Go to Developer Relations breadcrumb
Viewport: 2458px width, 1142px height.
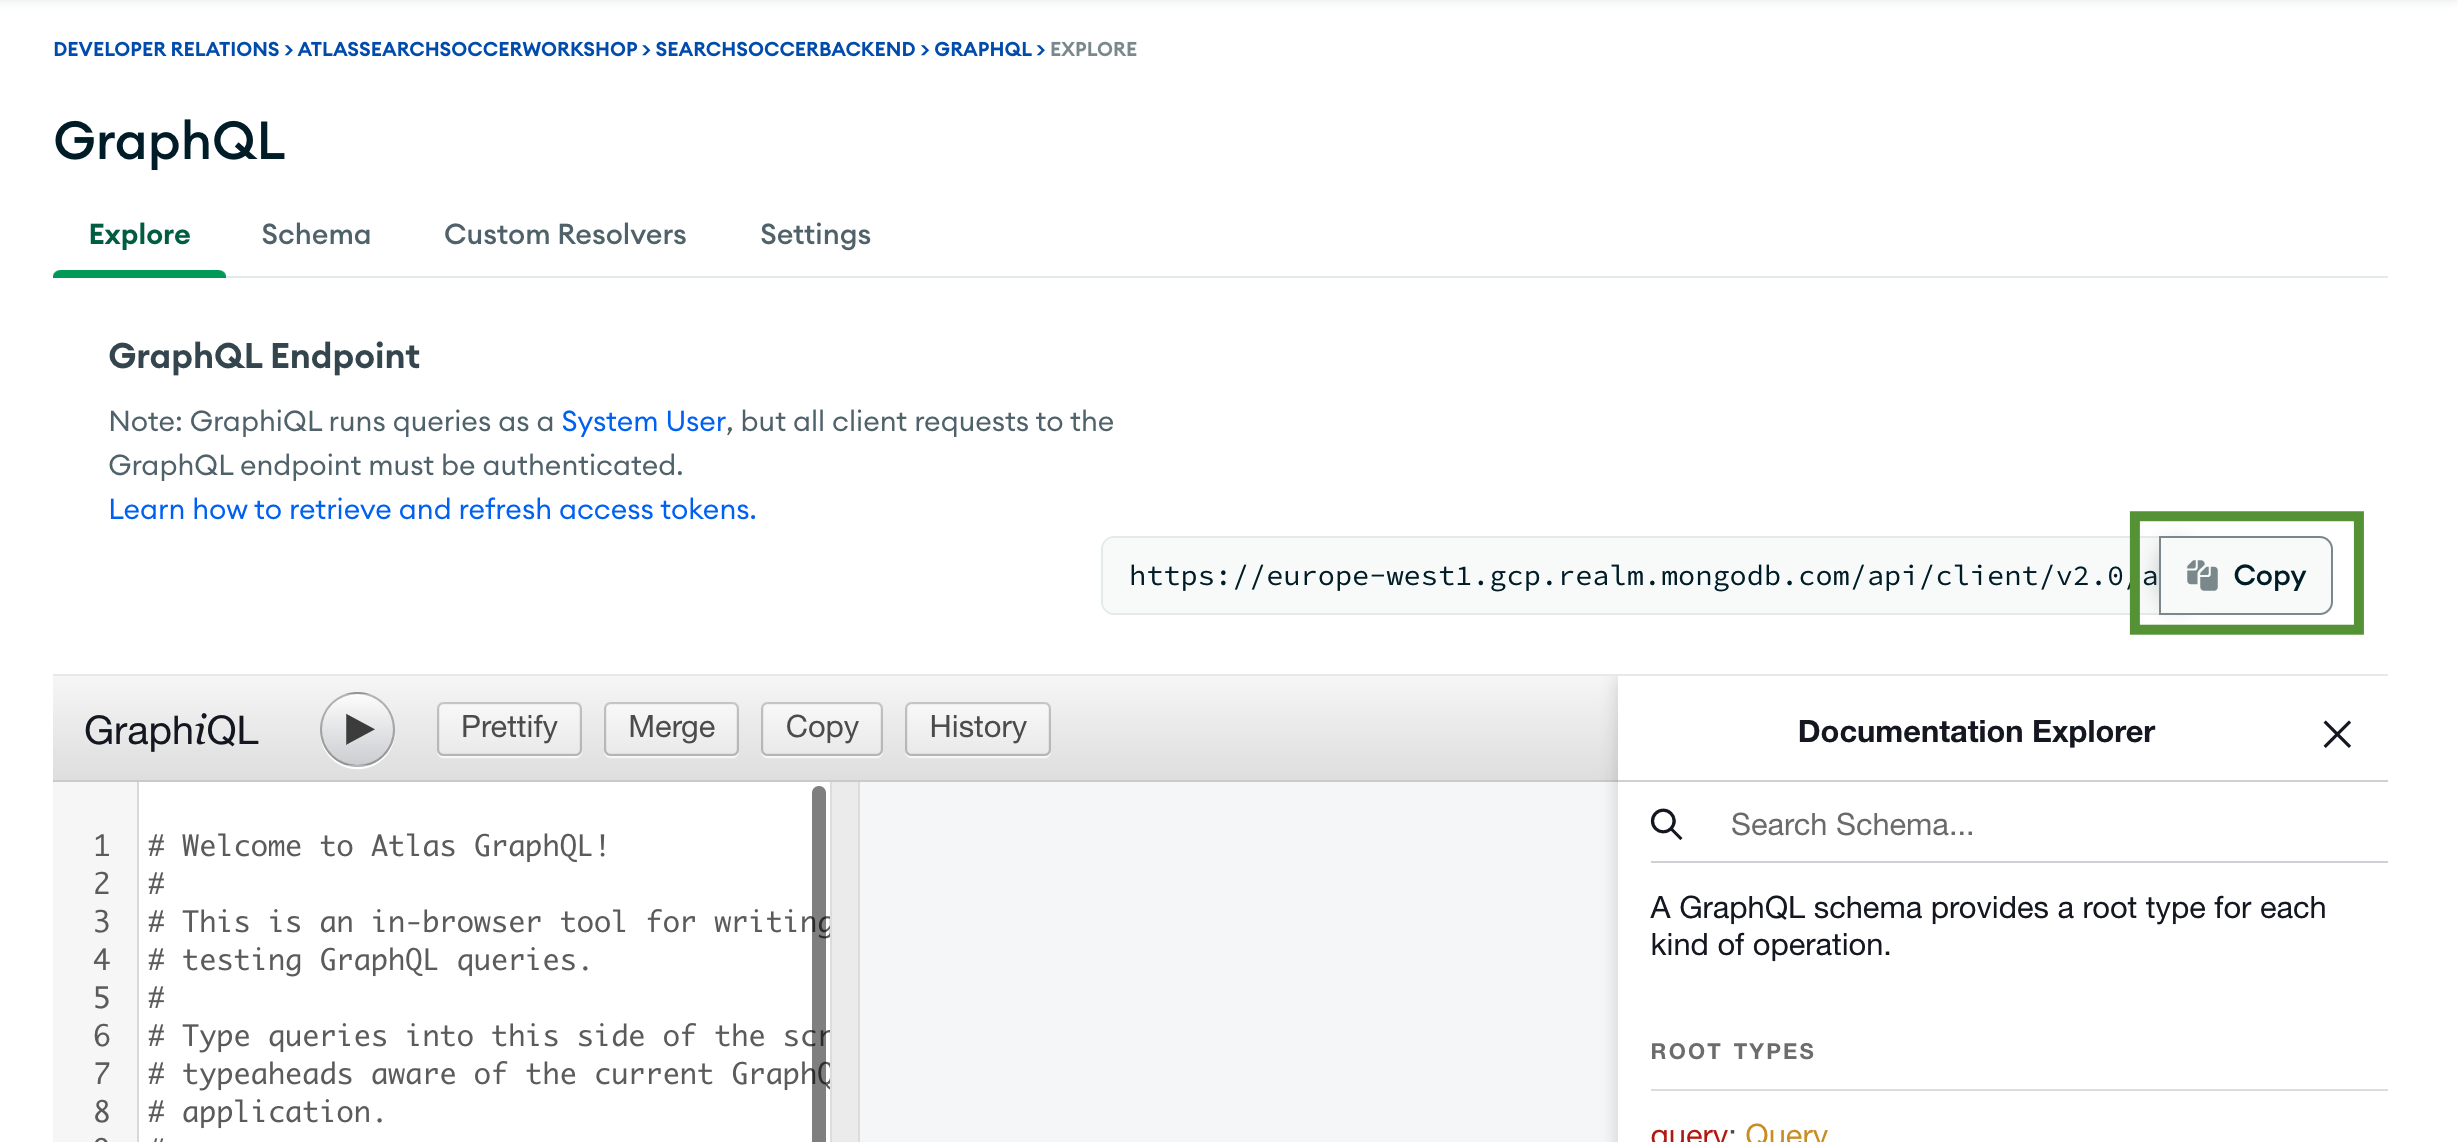pyautogui.click(x=166, y=49)
